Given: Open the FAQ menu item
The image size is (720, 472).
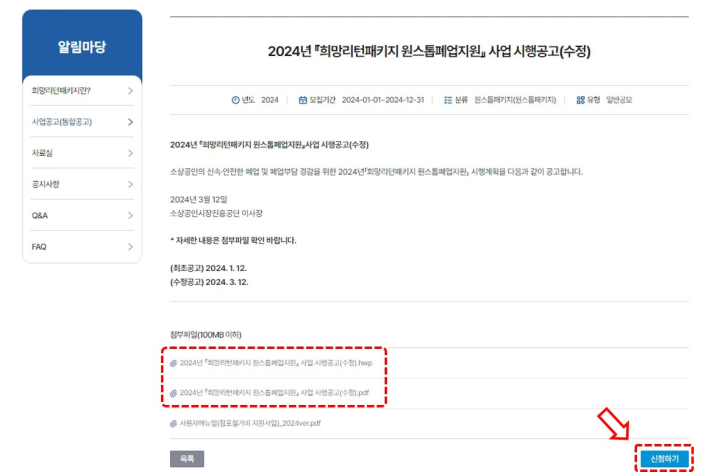Looking at the screenshot, I should 82,247.
